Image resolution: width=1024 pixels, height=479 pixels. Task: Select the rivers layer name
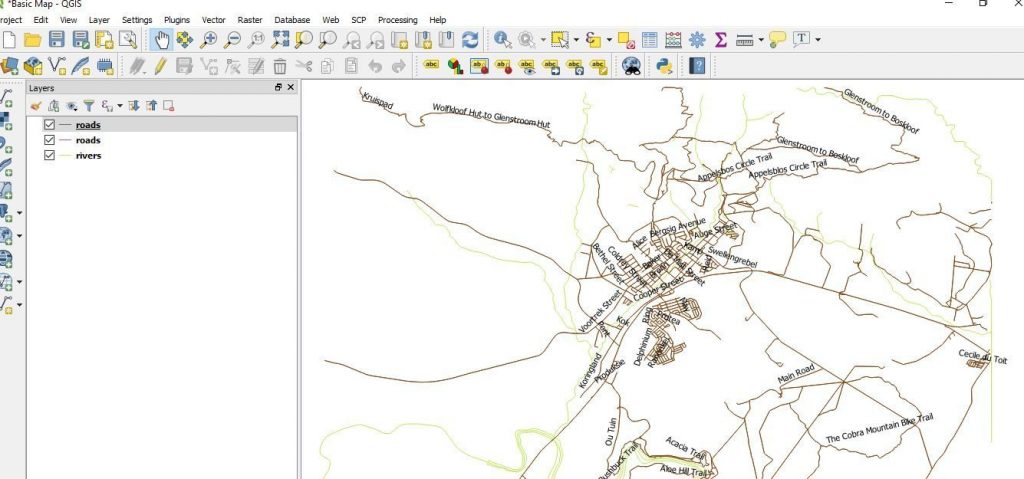(x=88, y=156)
